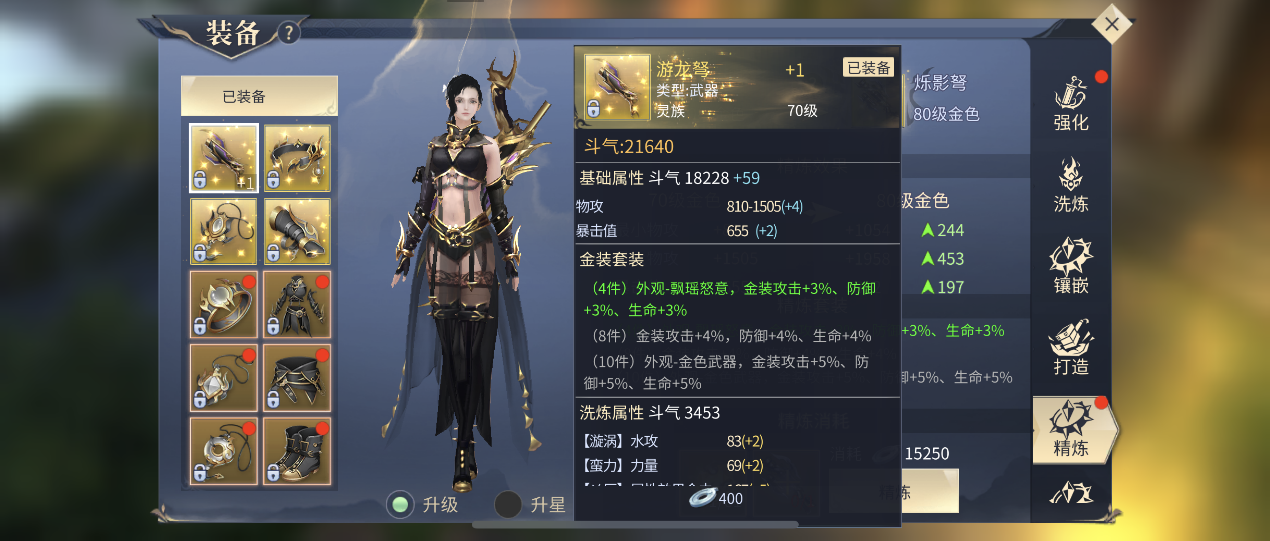Select the gold bracer equipment slot

297,158
